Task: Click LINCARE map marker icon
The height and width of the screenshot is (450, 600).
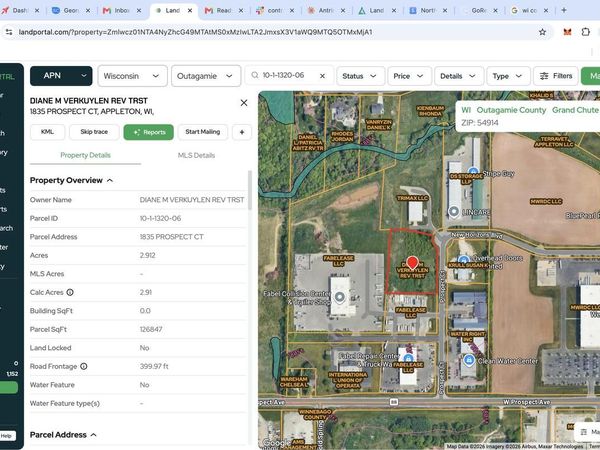Action: [454, 211]
